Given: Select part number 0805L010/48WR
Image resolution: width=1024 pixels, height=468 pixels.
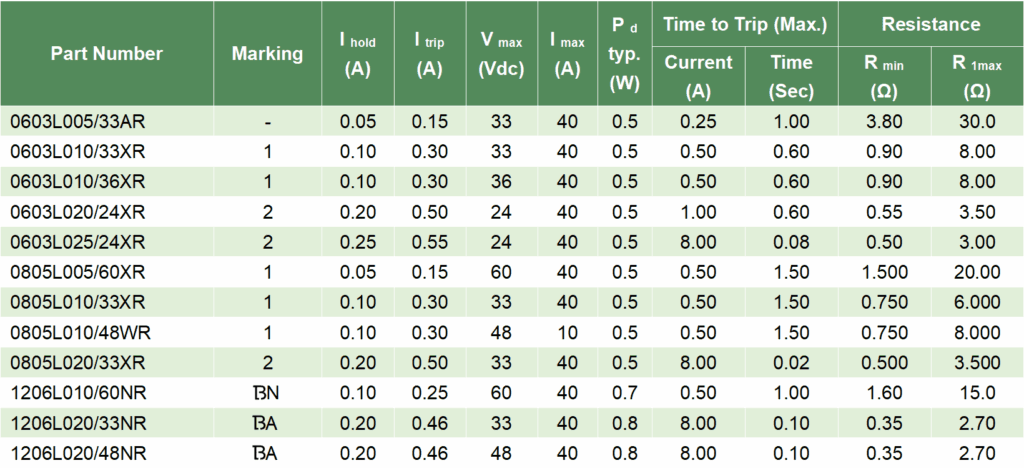Looking at the screenshot, I should click(78, 332).
